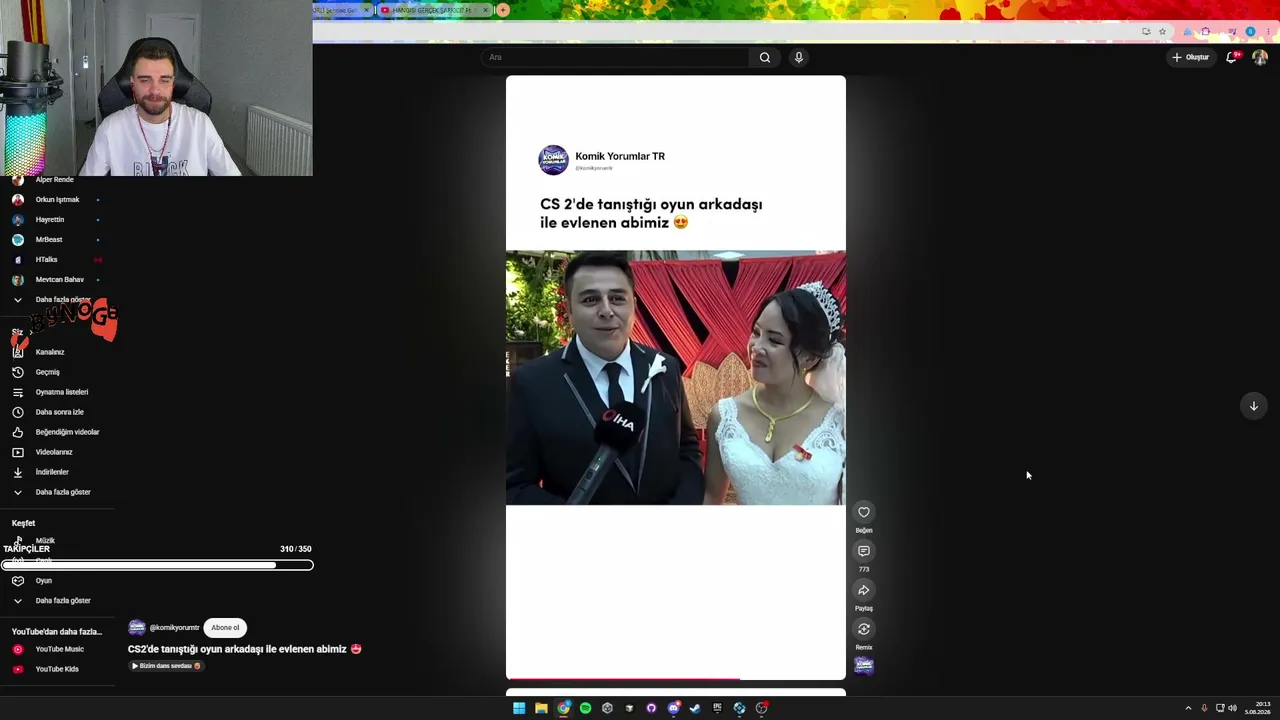
Task: Open Orkun Işıtmak subscription channel
Action: [x=56, y=200]
